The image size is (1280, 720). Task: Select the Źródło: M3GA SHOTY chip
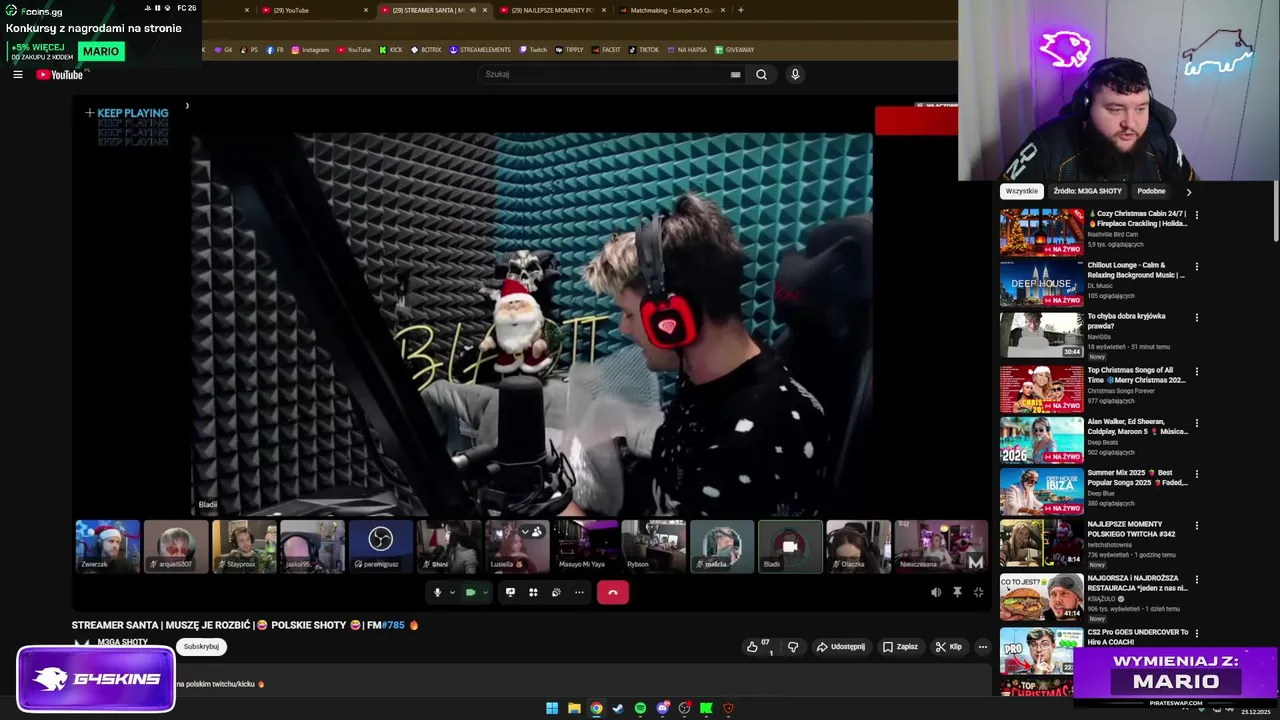[1088, 191]
